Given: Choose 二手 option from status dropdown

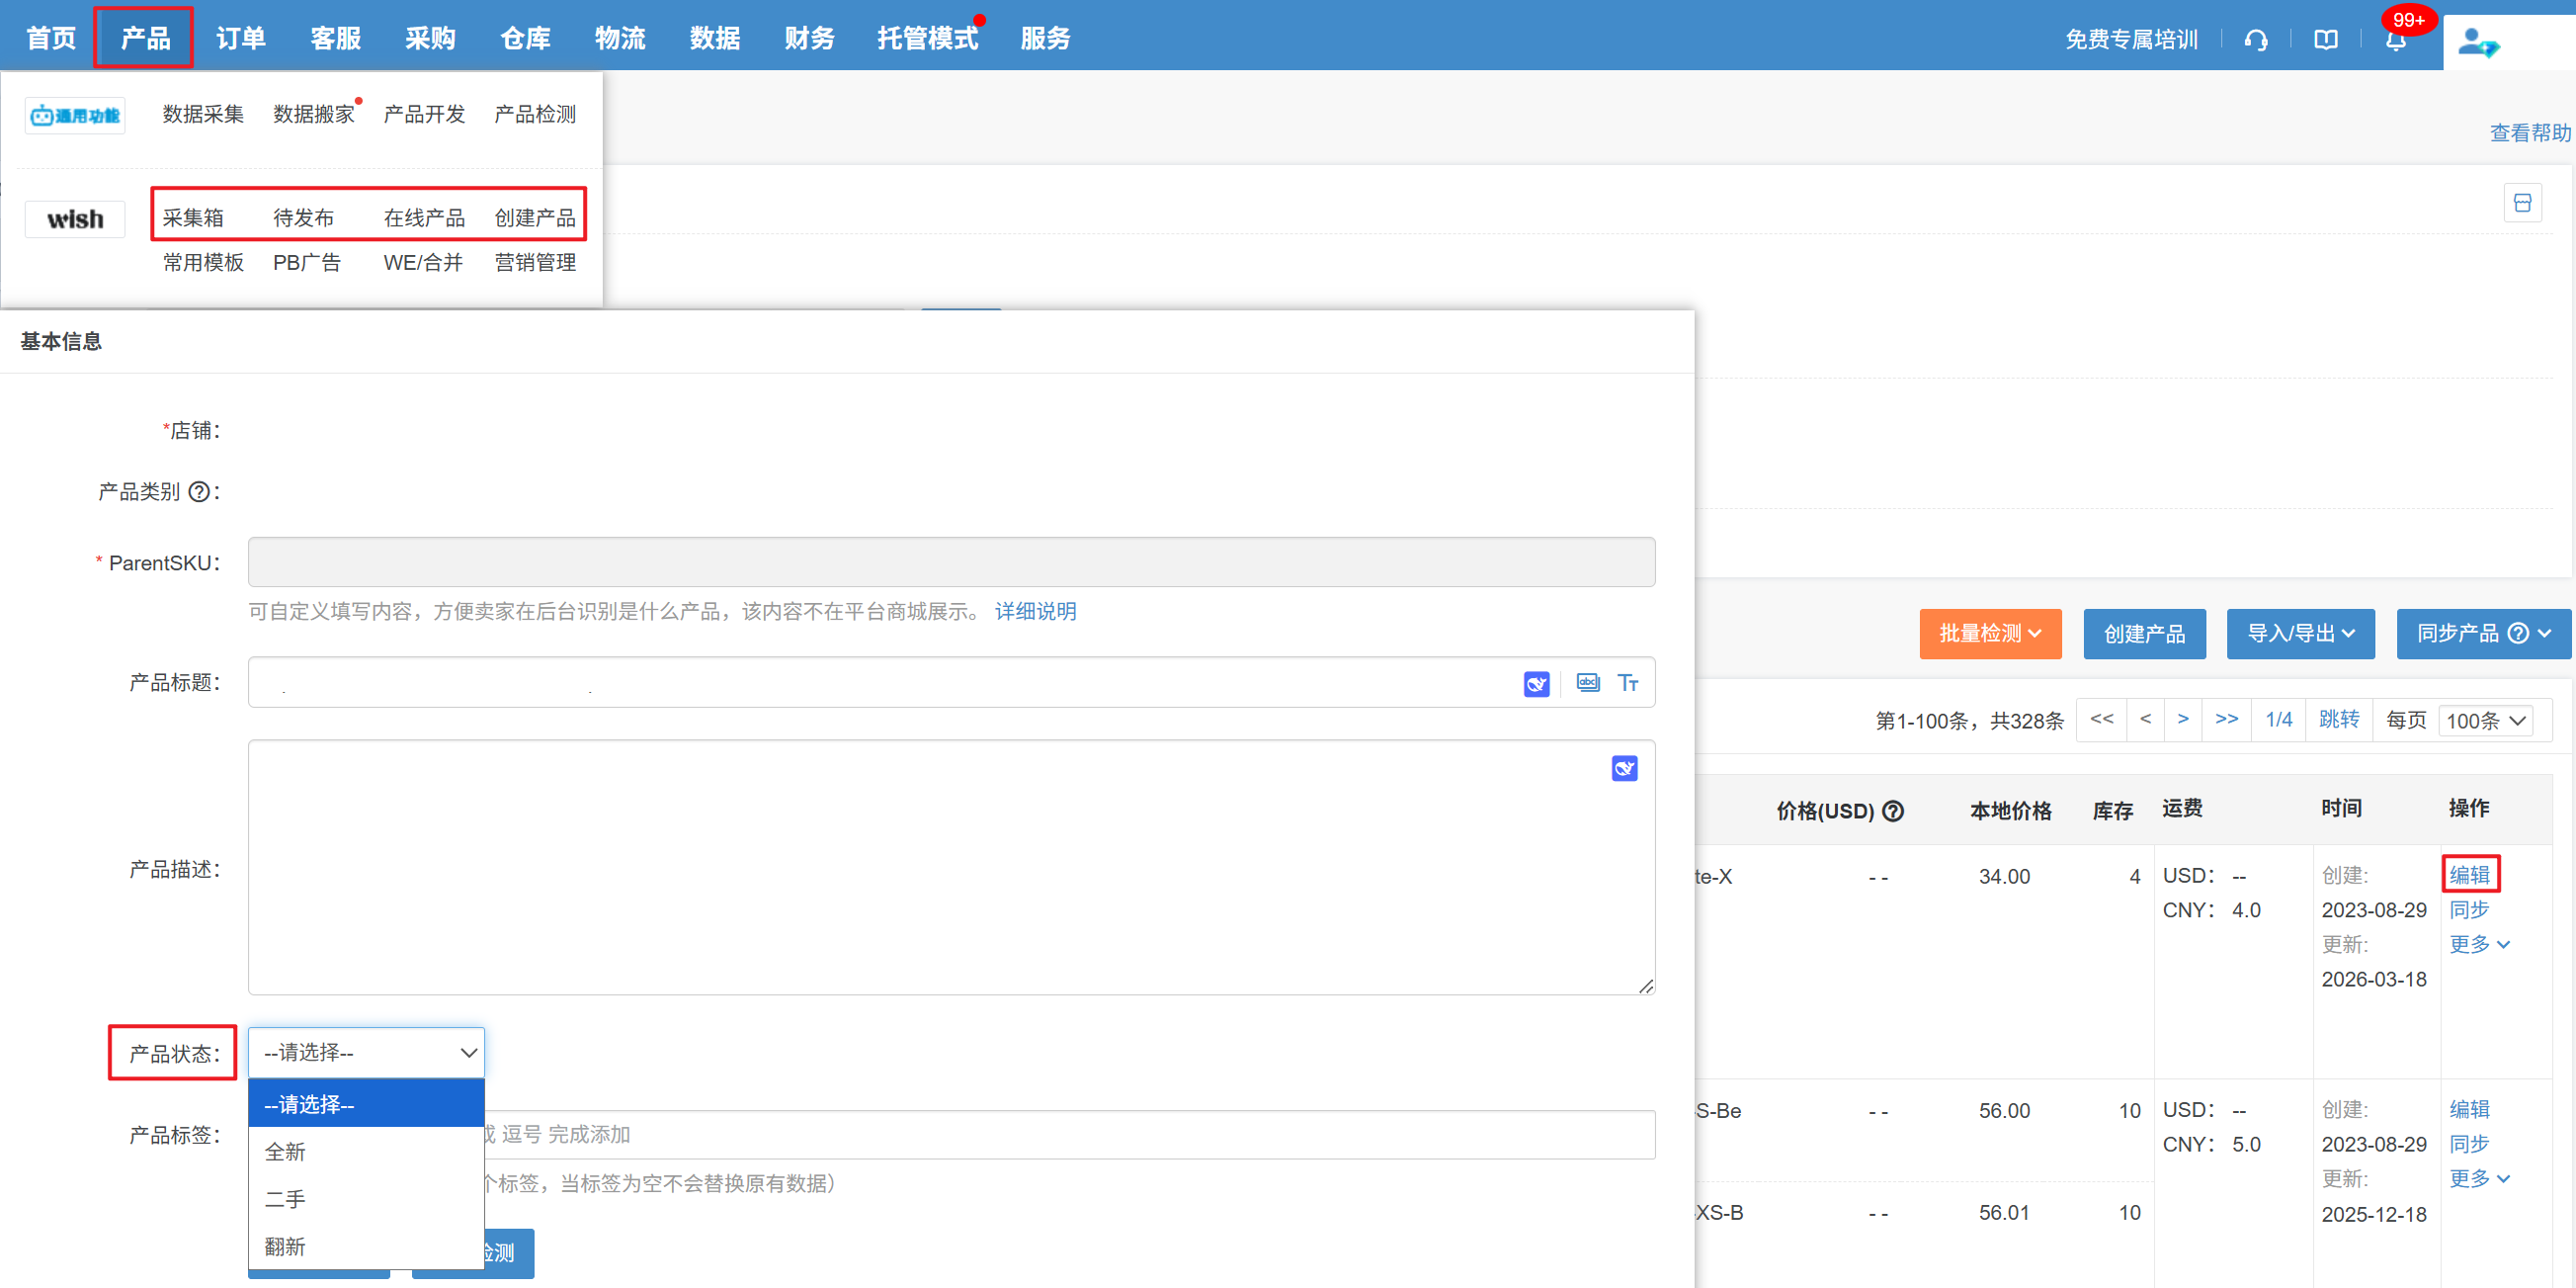Looking at the screenshot, I should (285, 1198).
